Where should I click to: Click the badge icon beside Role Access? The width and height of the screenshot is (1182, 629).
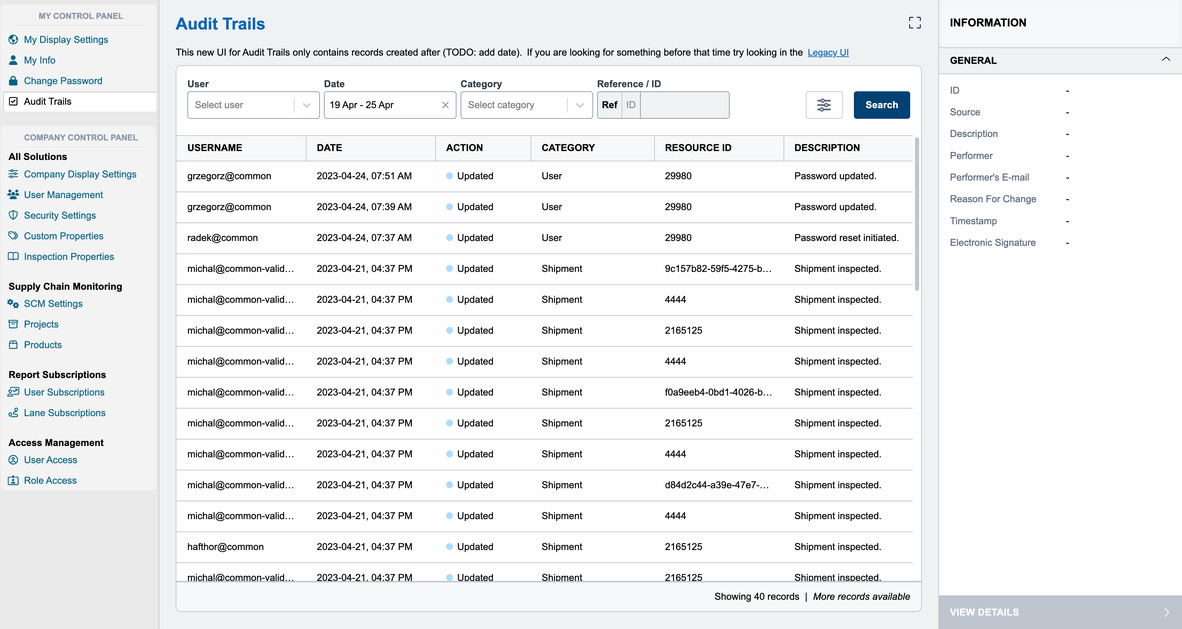(x=13, y=480)
